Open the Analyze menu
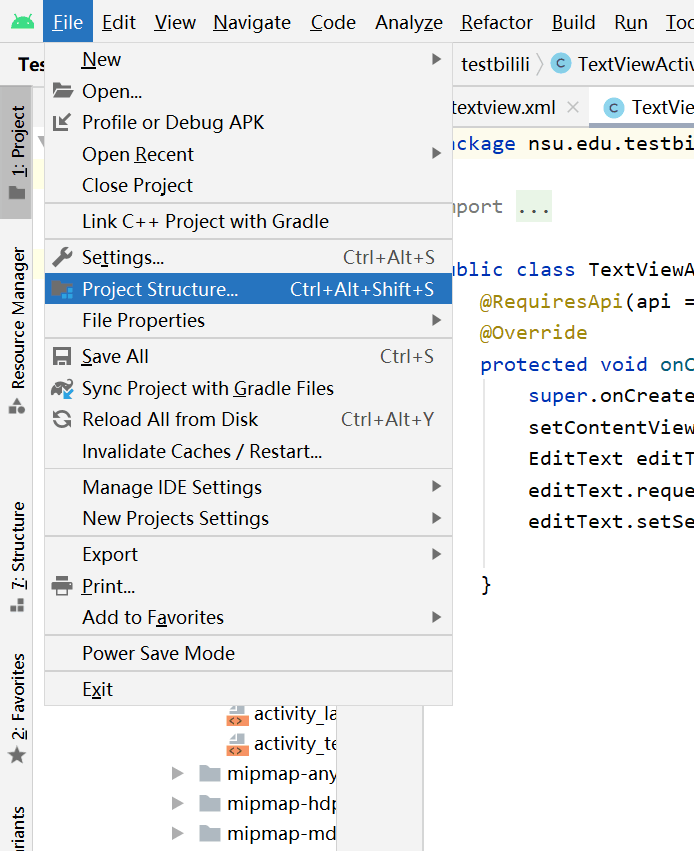 (409, 22)
